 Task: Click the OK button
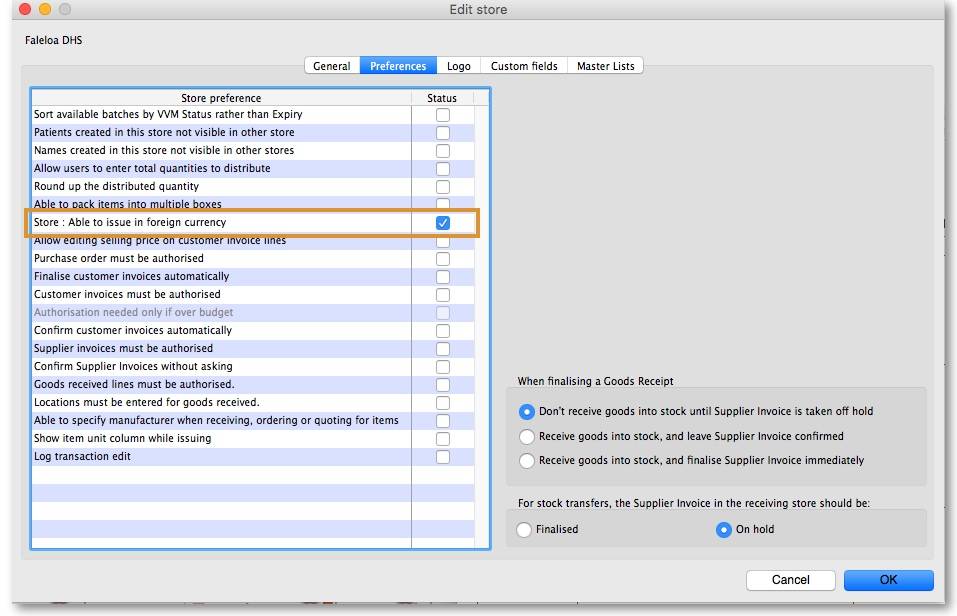click(888, 580)
